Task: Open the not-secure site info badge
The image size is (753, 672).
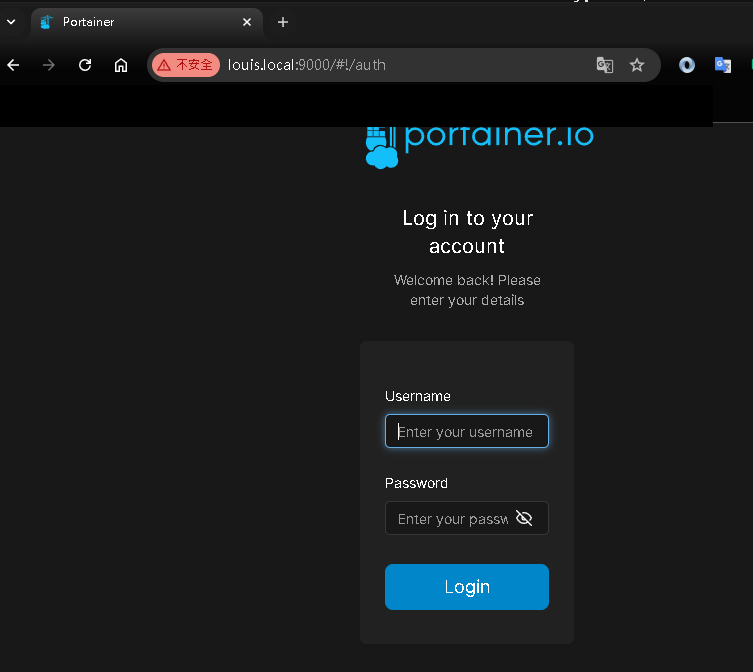Action: point(185,65)
